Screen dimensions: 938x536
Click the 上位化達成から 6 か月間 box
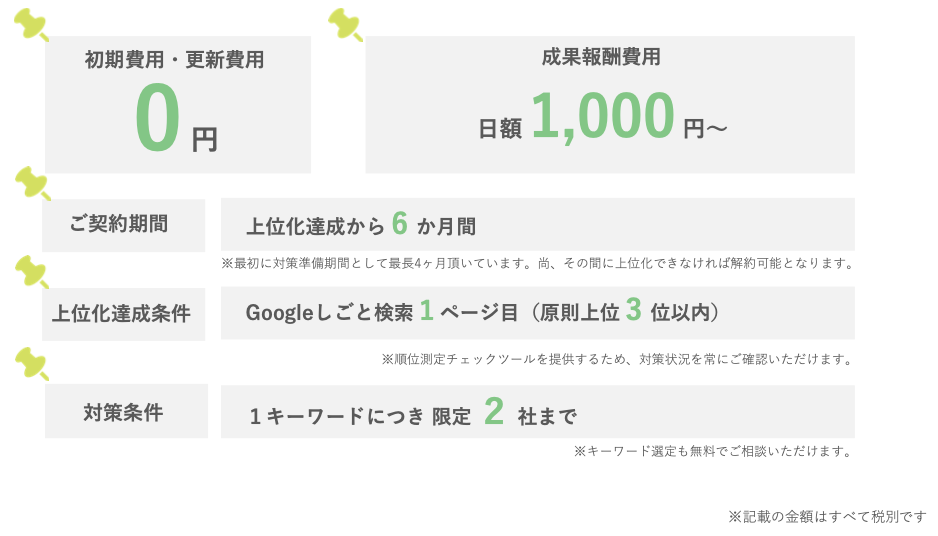pos(538,224)
